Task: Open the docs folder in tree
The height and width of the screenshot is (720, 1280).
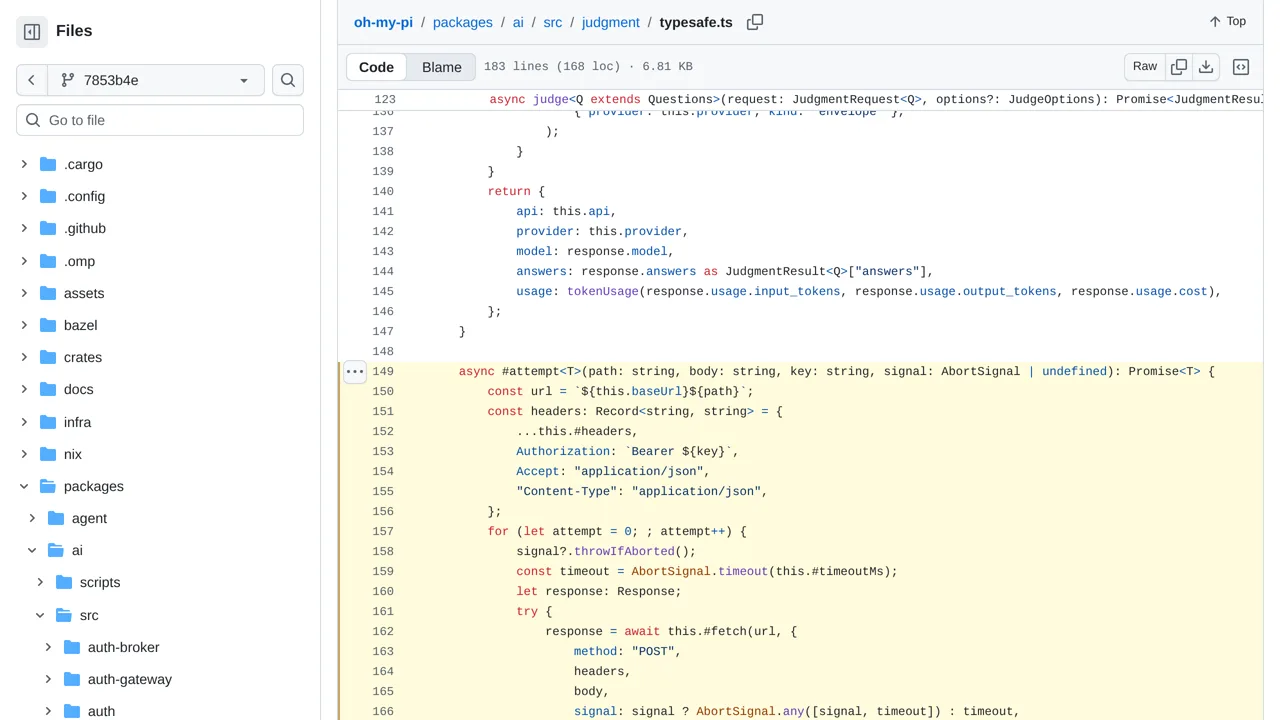Action: pos(78,389)
